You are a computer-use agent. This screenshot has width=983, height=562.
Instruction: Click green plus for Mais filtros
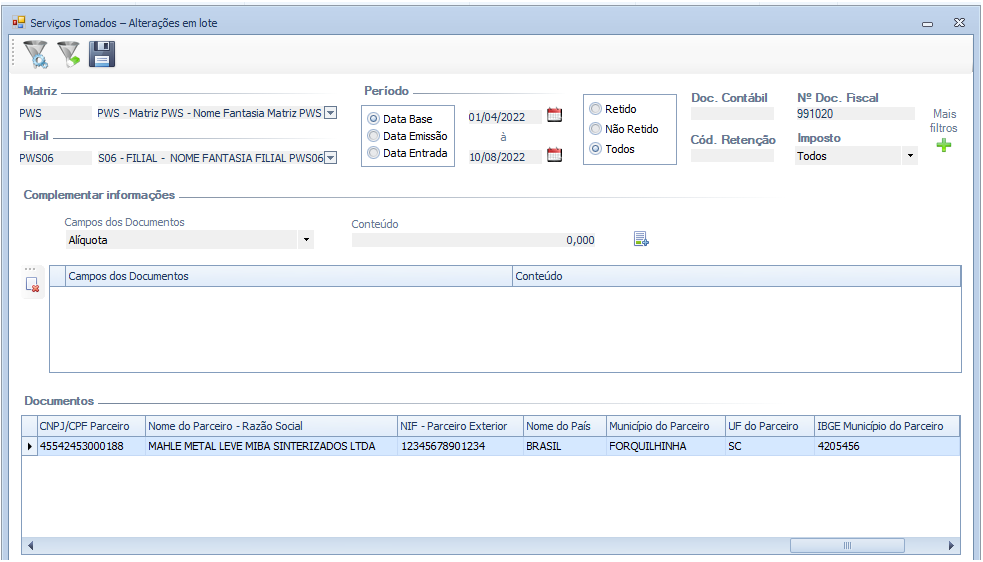943,146
